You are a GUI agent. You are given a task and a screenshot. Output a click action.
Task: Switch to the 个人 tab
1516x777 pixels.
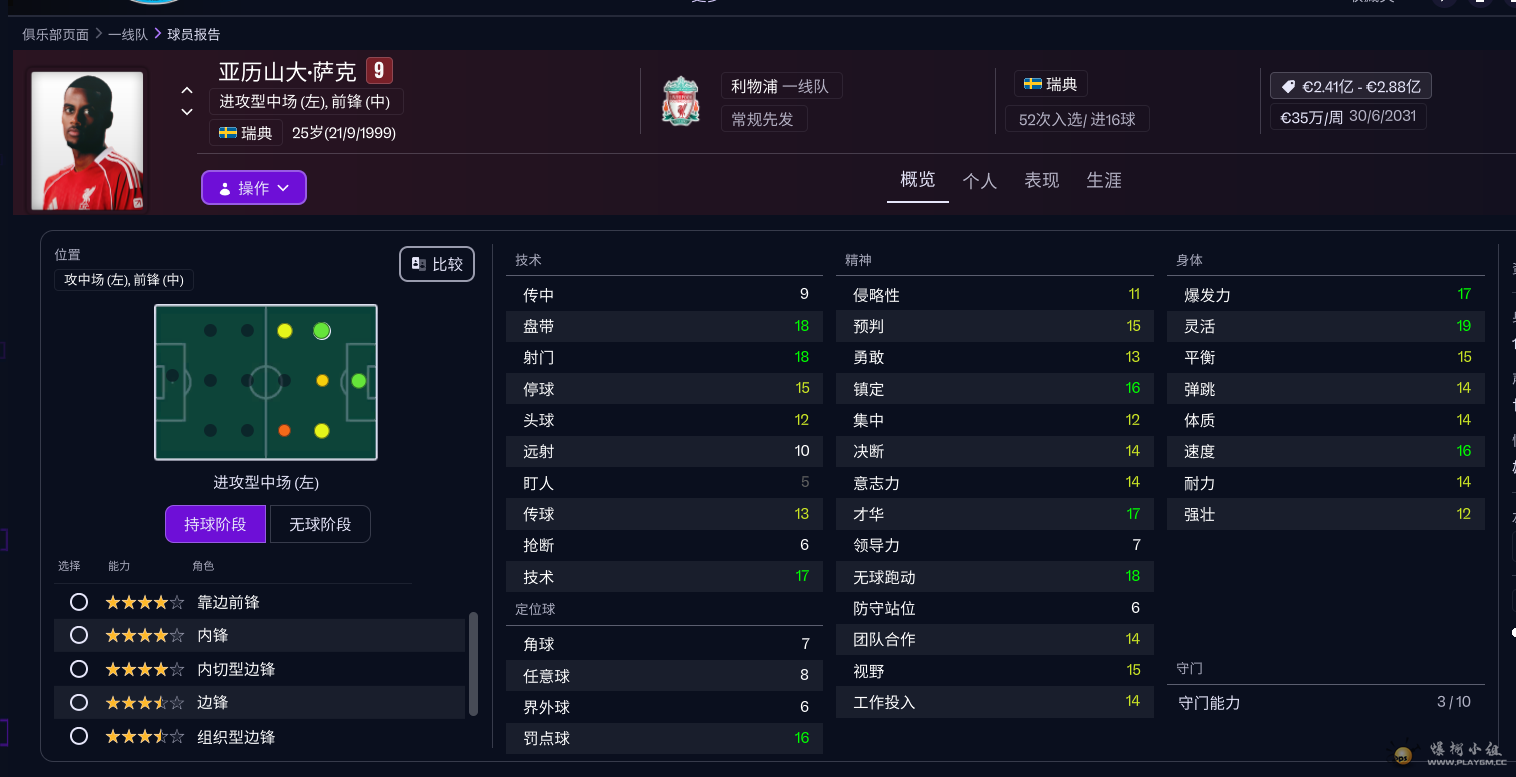[x=979, y=181]
